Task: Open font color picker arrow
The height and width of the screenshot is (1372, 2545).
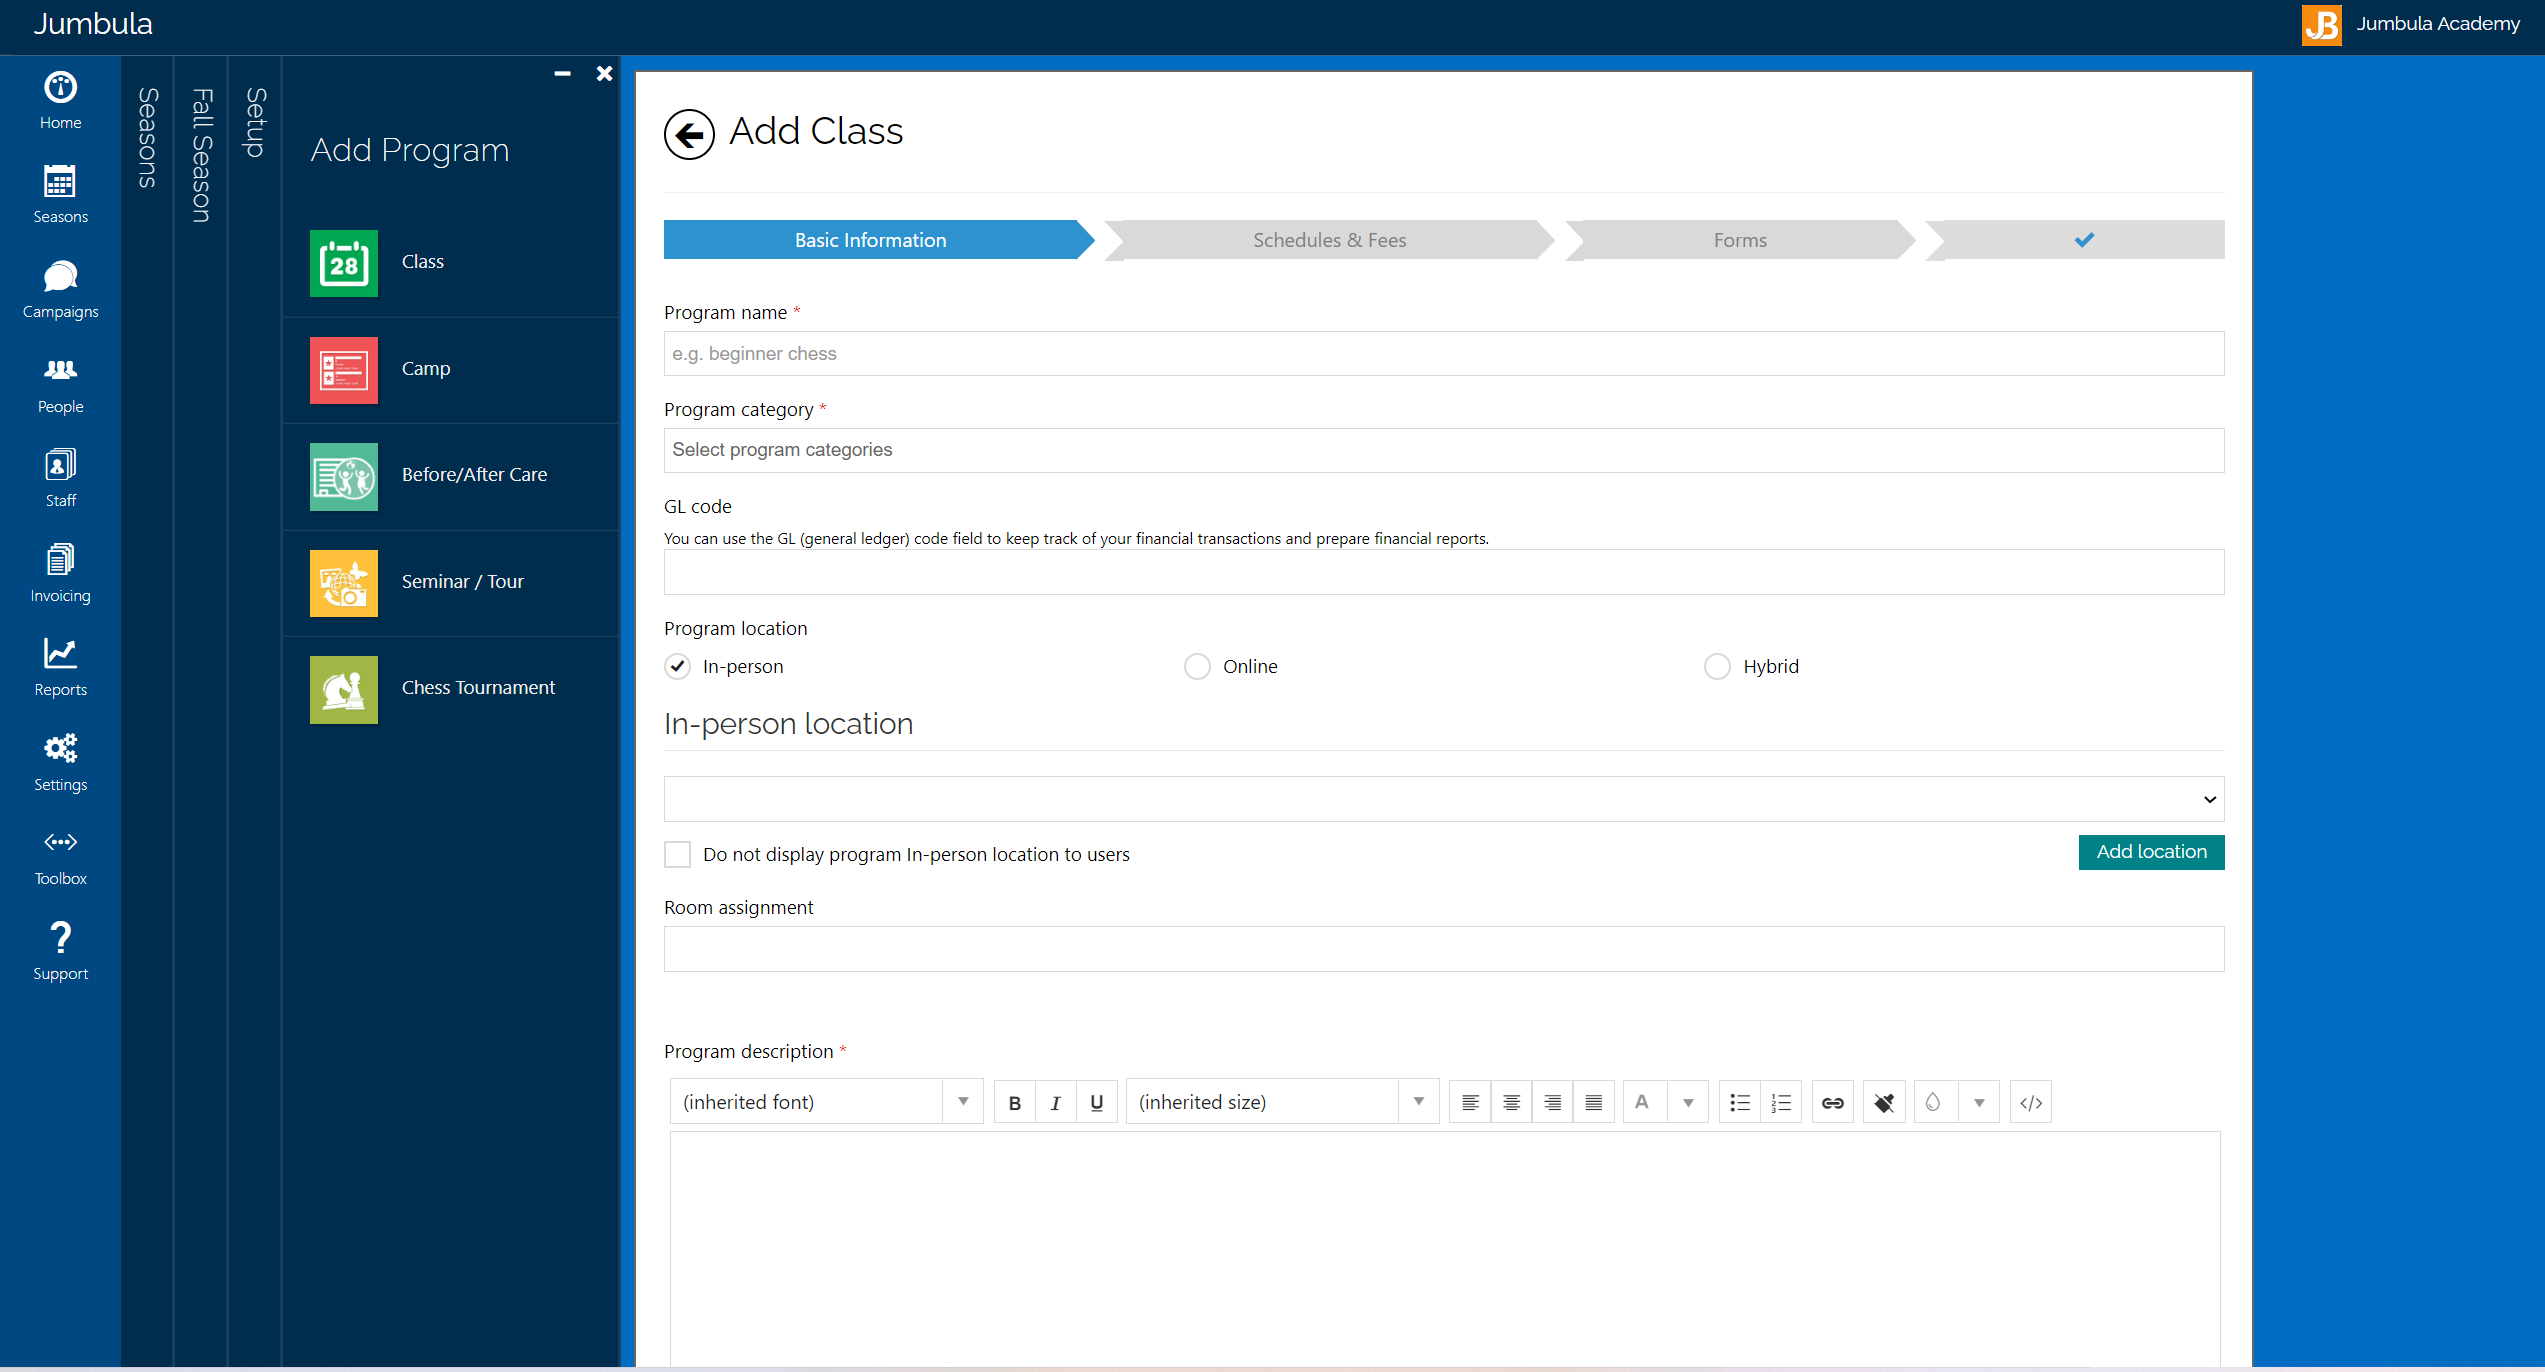Action: [1688, 1102]
